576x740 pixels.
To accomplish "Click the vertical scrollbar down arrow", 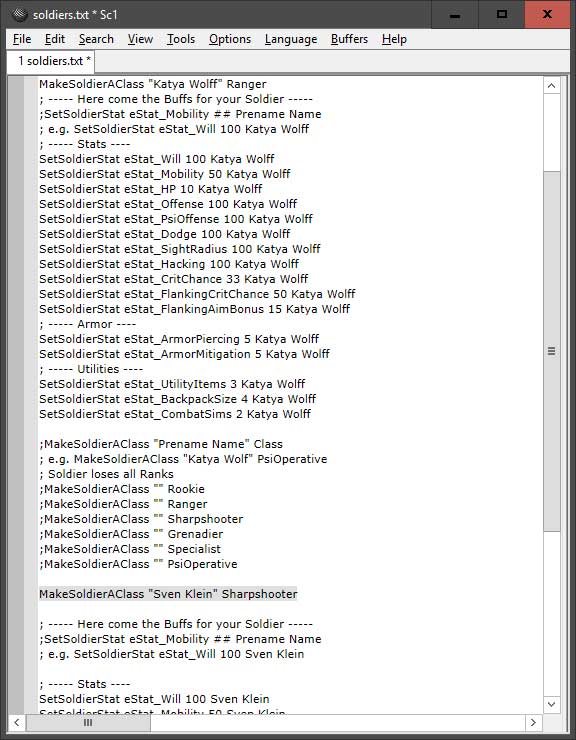I will (x=551, y=704).
